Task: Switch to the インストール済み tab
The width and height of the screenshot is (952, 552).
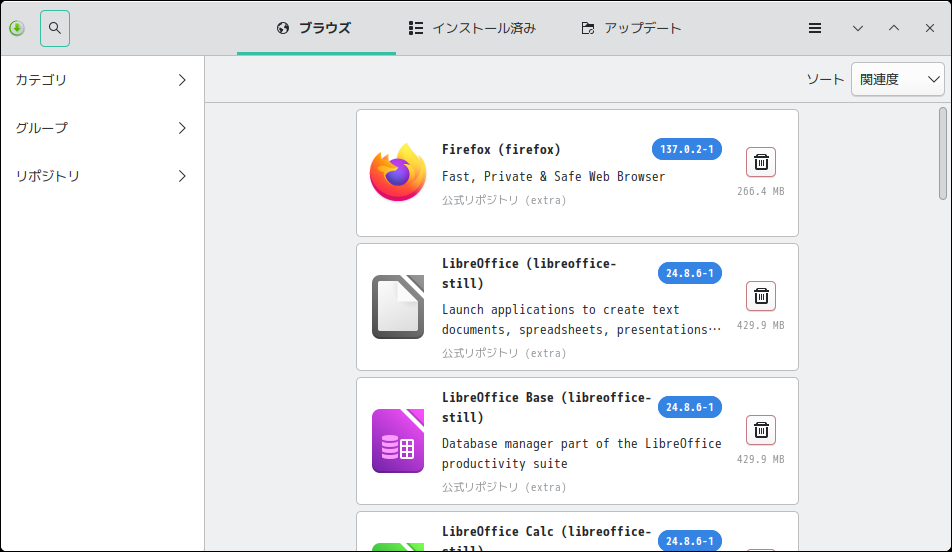Action: 472,28
